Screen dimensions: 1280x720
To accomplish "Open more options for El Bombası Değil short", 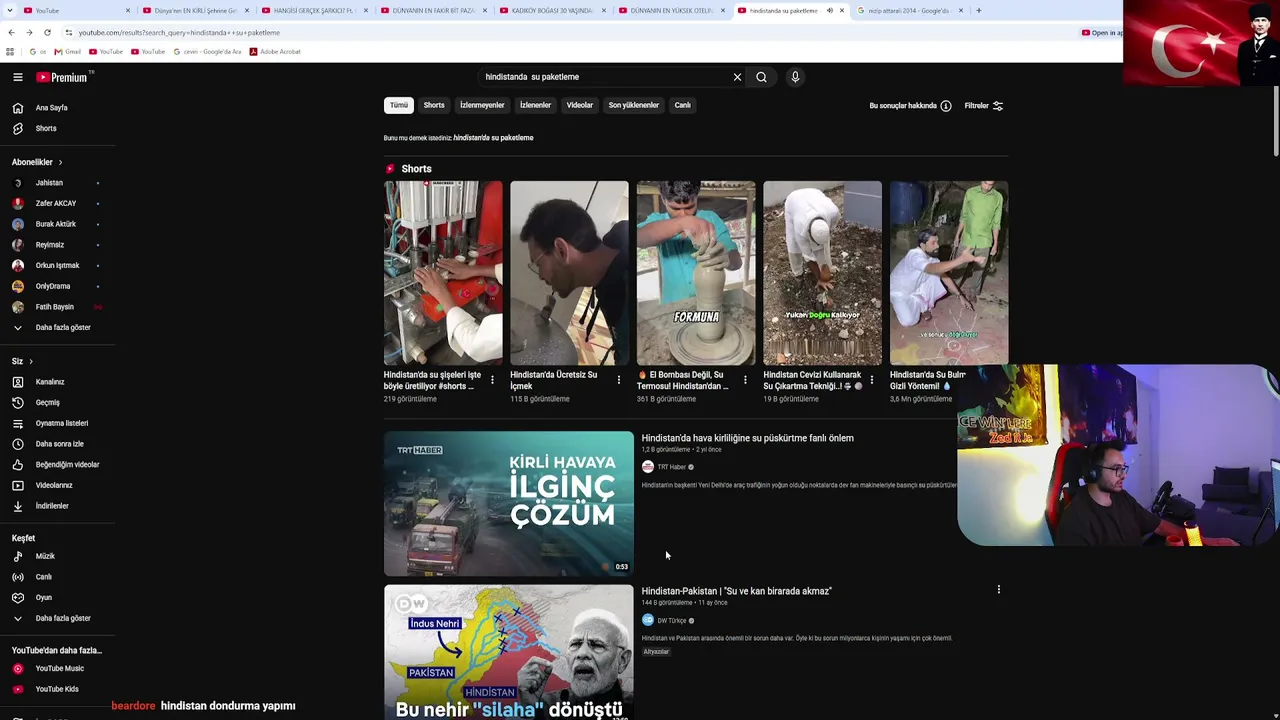I will point(745,380).
